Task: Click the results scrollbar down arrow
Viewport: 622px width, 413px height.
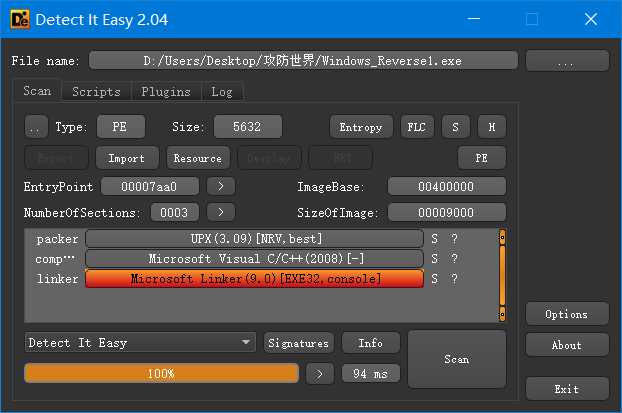Action: point(502,314)
